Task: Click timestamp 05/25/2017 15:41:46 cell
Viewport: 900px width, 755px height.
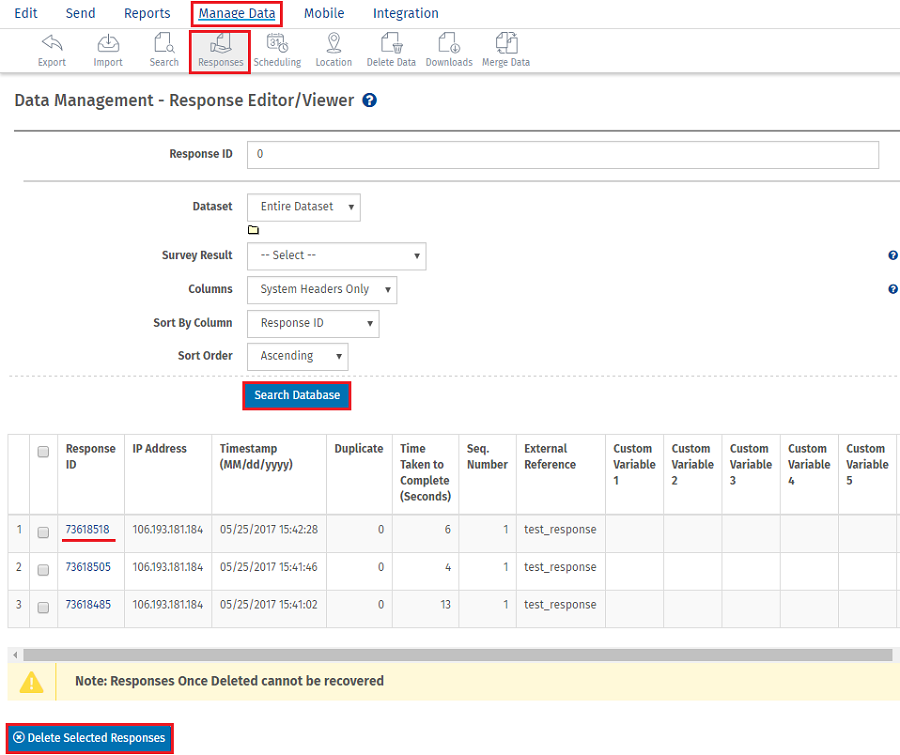Action: click(269, 567)
